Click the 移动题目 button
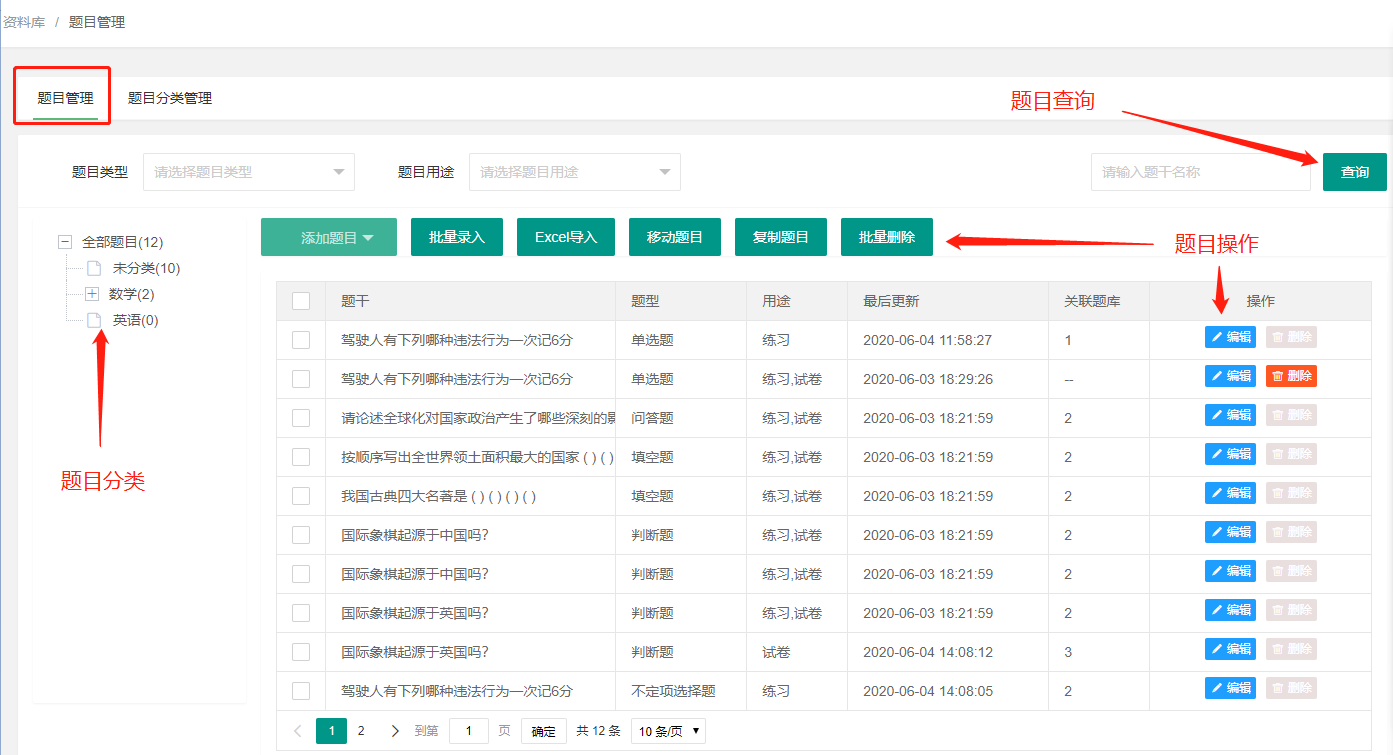Screen dimensions: 1393x755 675,237
